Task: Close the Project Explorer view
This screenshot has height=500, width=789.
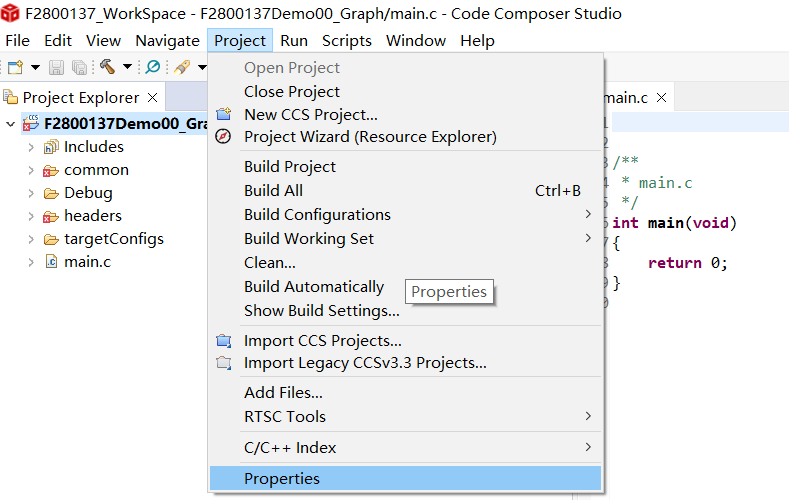Action: (x=152, y=98)
